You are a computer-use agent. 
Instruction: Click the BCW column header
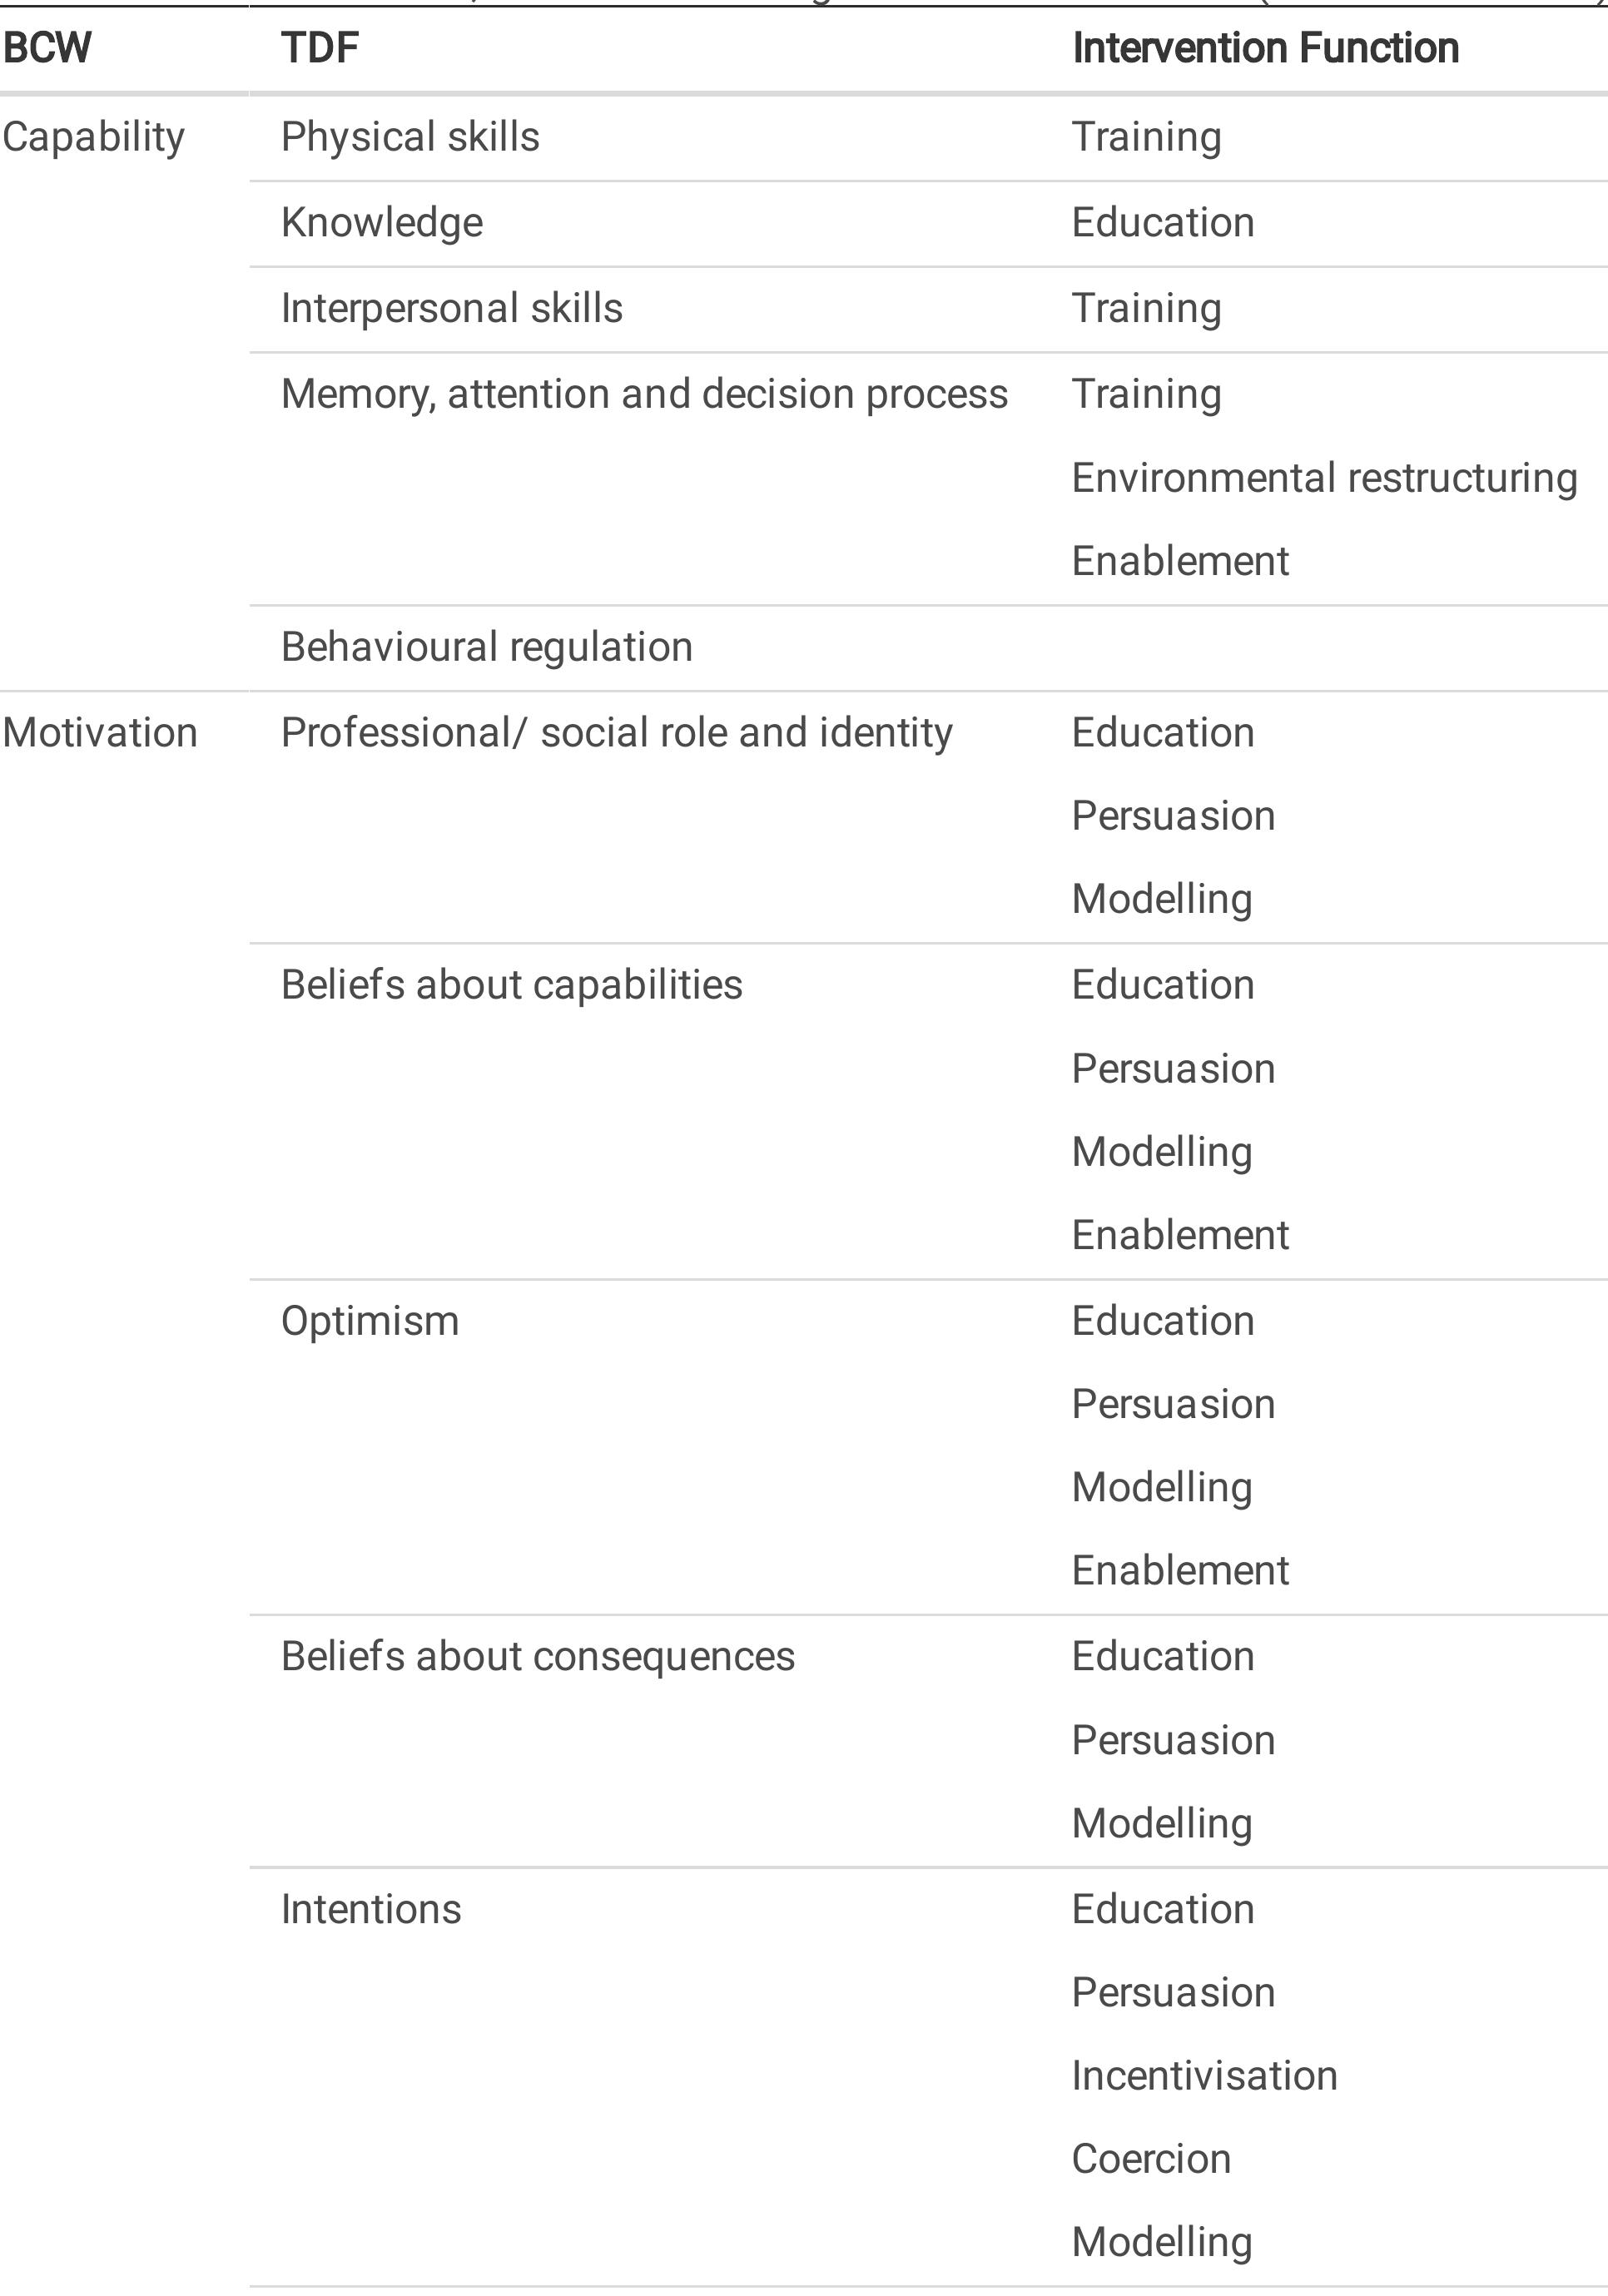point(47,48)
